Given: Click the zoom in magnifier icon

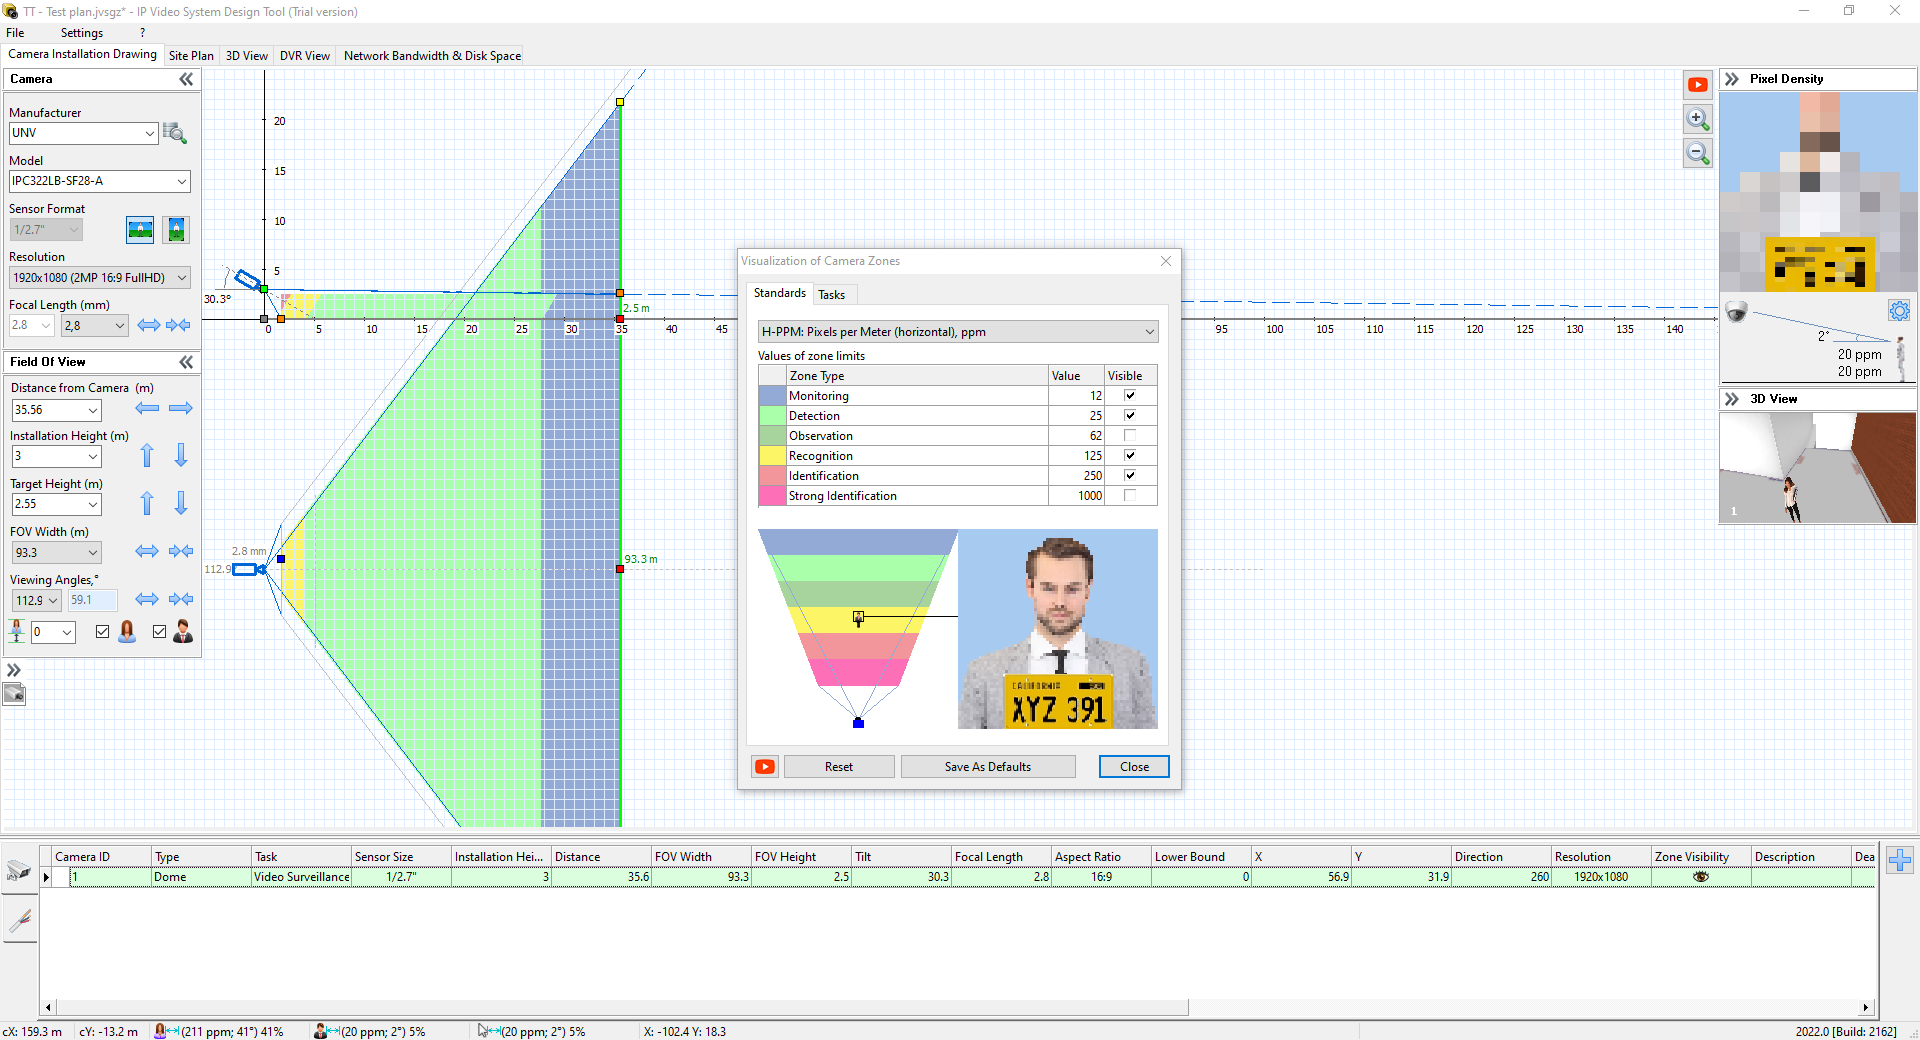Looking at the screenshot, I should point(1697,119).
